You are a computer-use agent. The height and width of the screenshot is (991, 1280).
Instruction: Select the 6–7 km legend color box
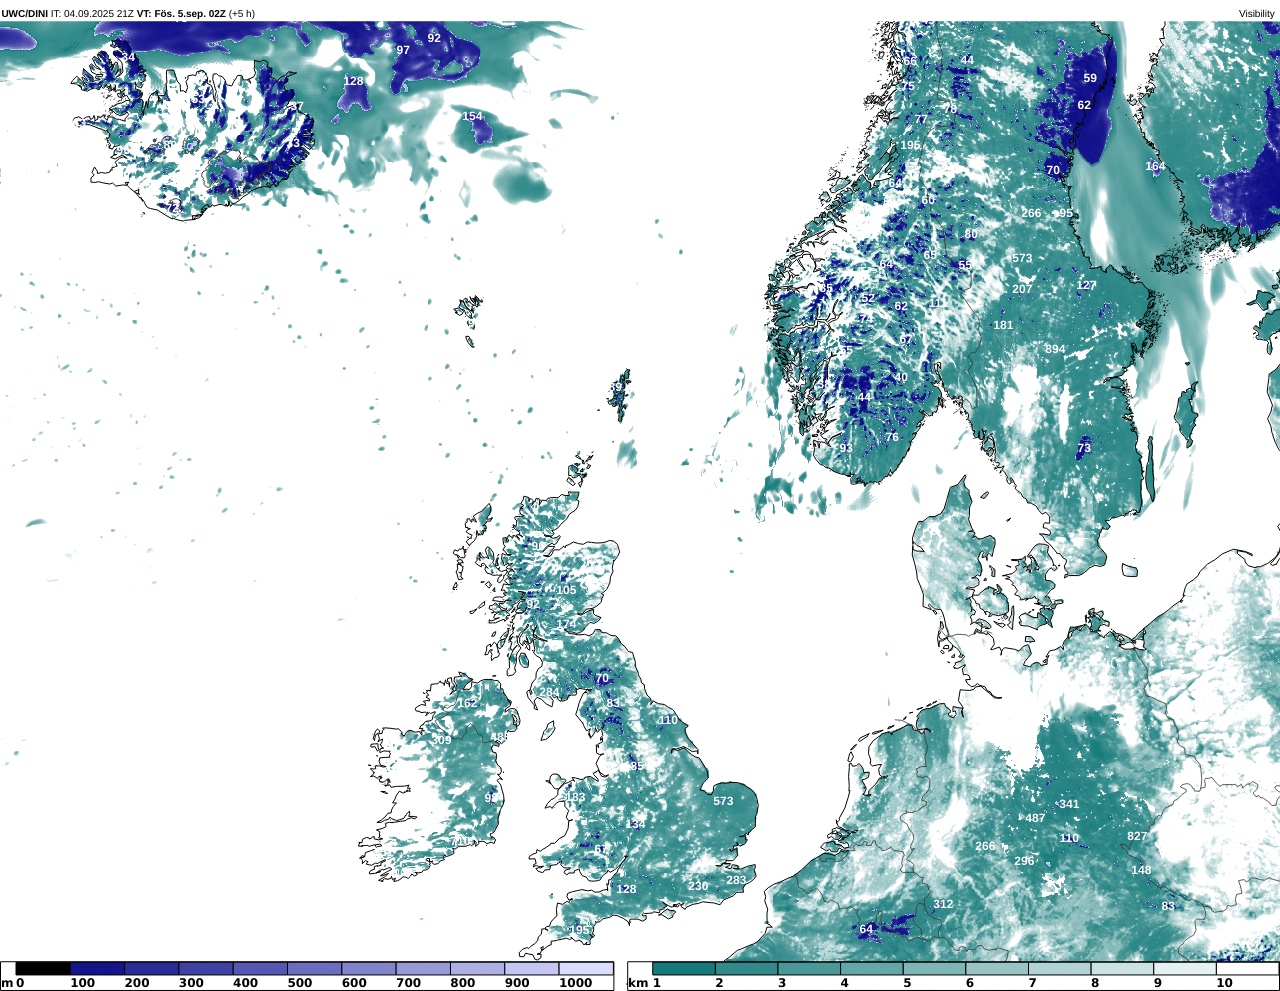(x=996, y=968)
